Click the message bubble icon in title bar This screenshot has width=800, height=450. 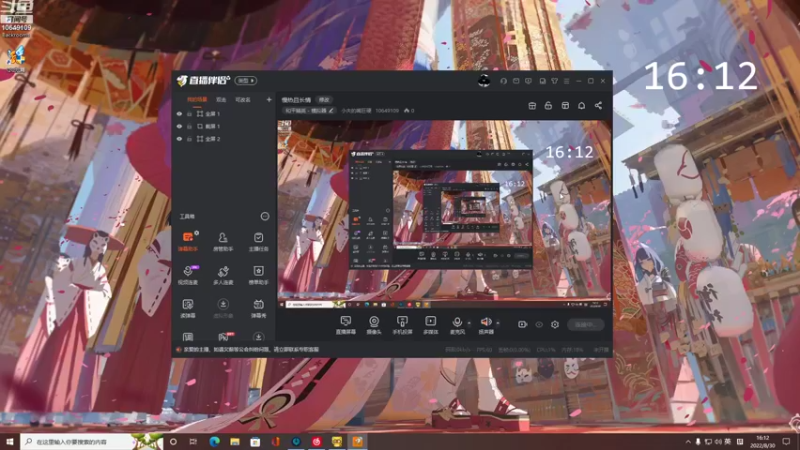point(528,81)
